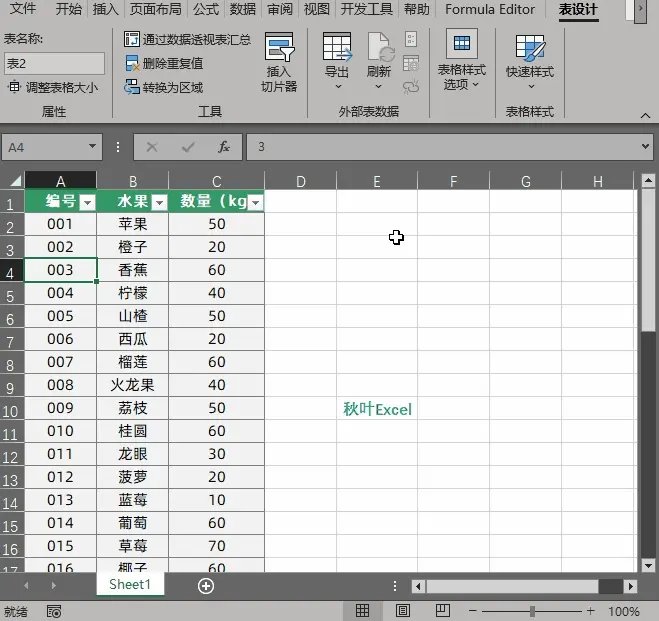Click cell containing 015
The width and height of the screenshot is (659, 621).
(x=61, y=546)
